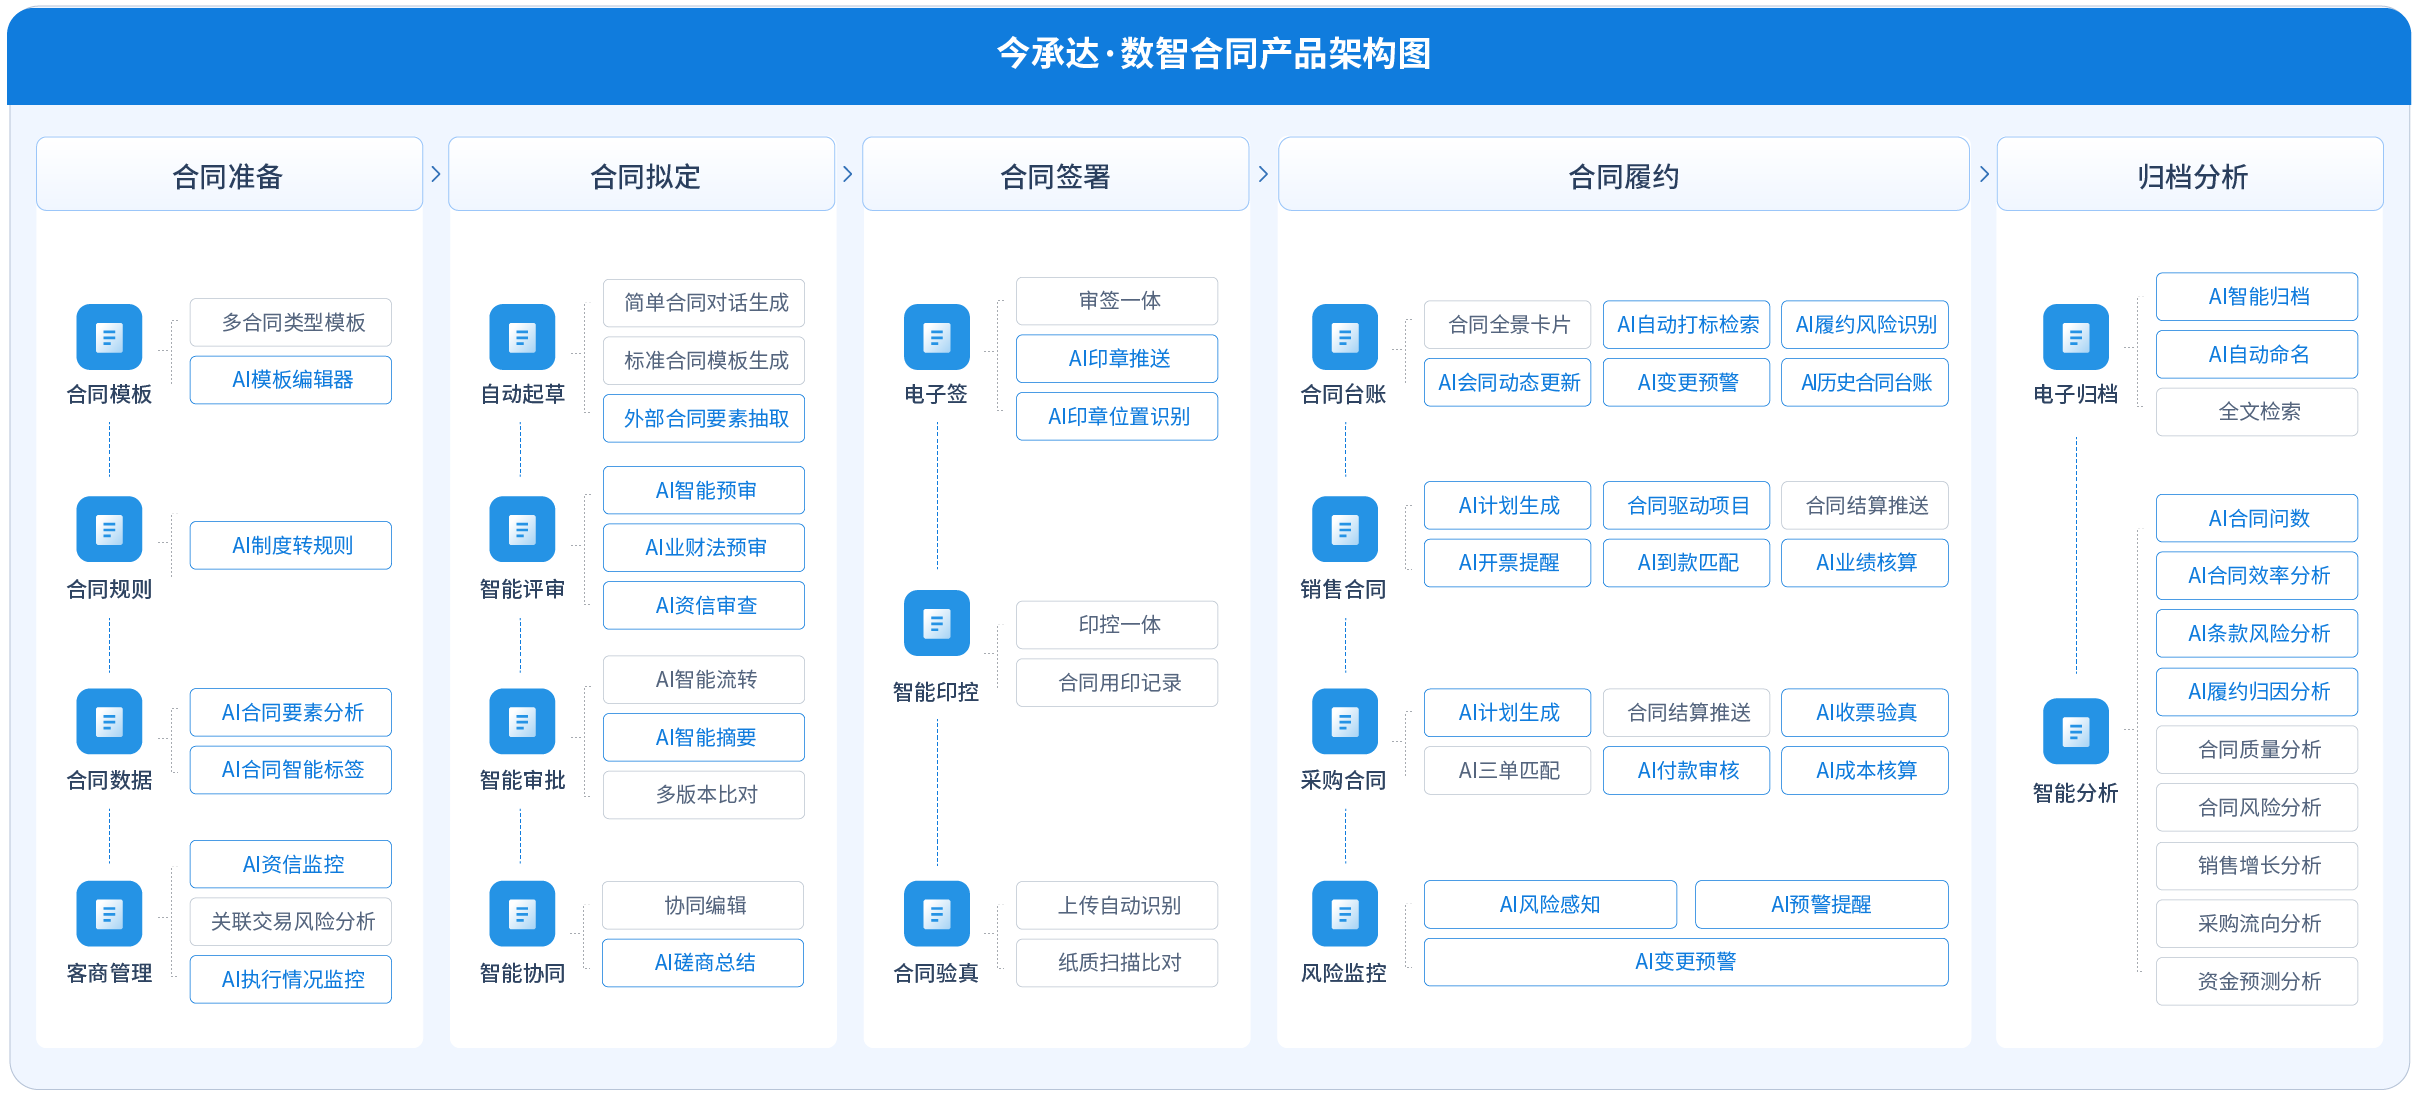Click the 合同驱动项目 box
The height and width of the screenshot is (1099, 2418).
[1686, 505]
